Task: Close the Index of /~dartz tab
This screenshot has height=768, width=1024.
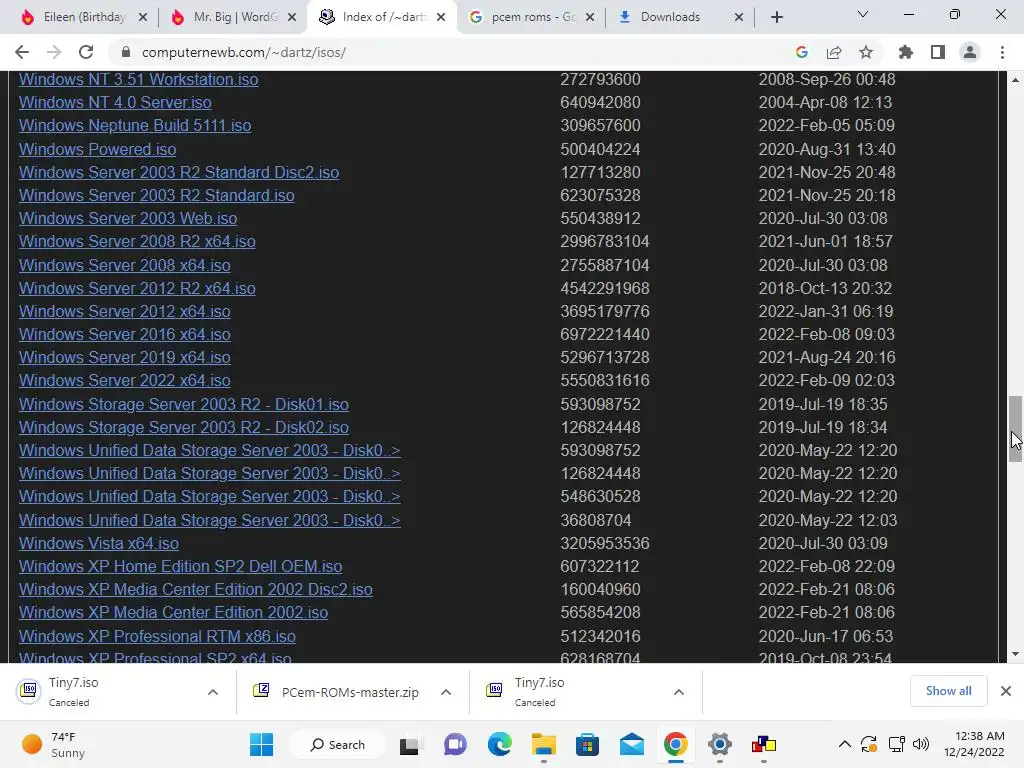Action: [441, 17]
